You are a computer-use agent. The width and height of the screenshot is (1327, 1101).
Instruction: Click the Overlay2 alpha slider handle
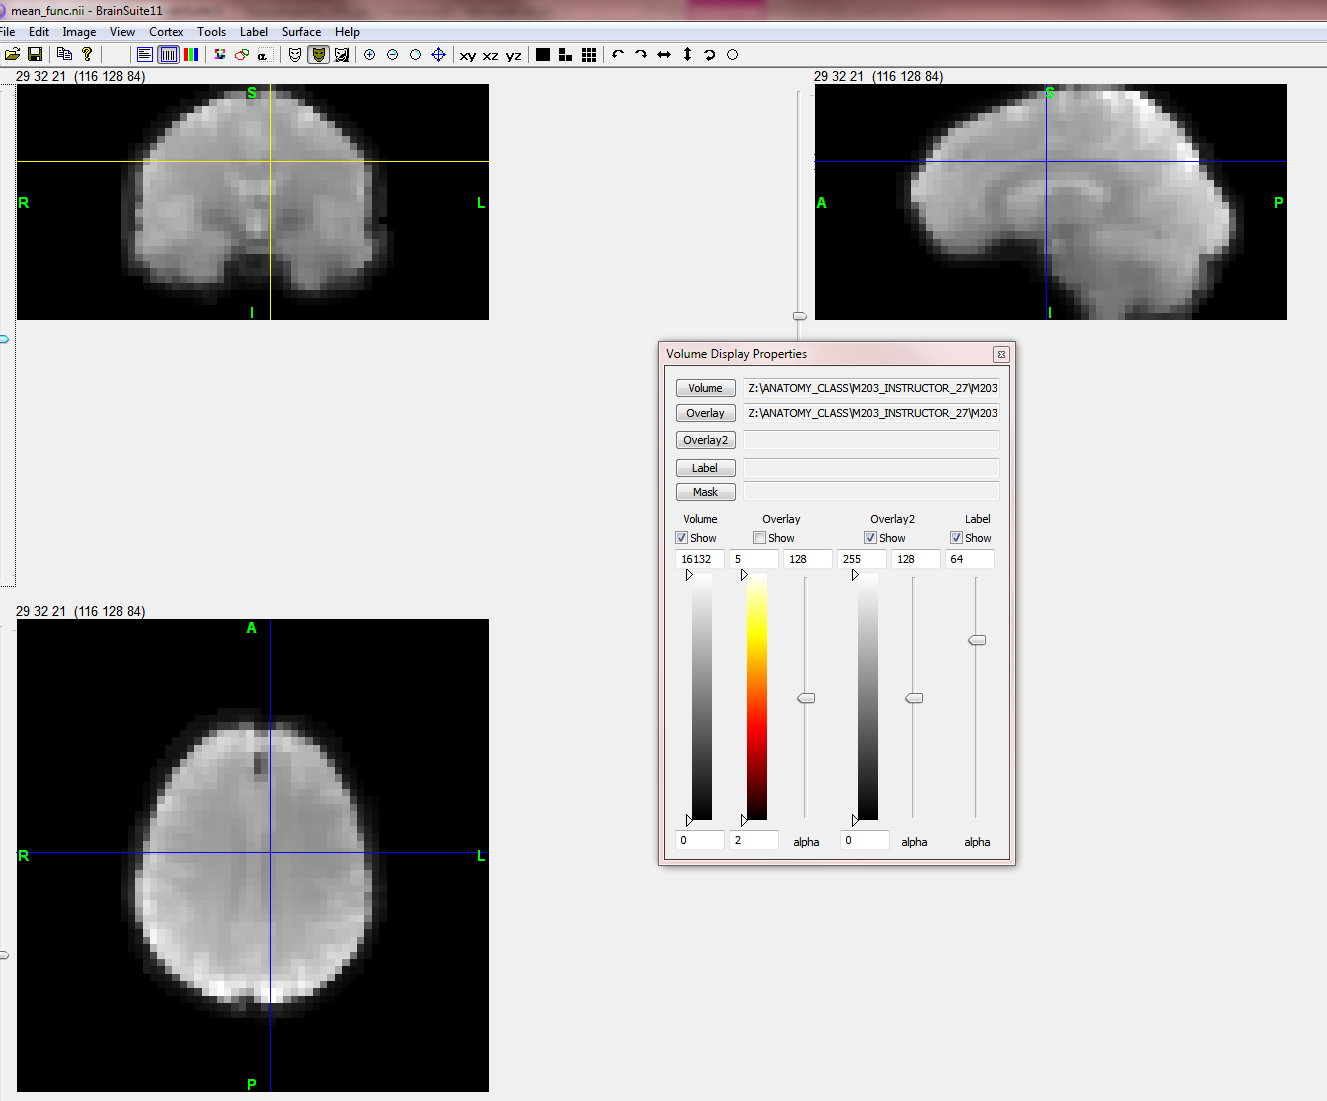pyautogui.click(x=914, y=698)
